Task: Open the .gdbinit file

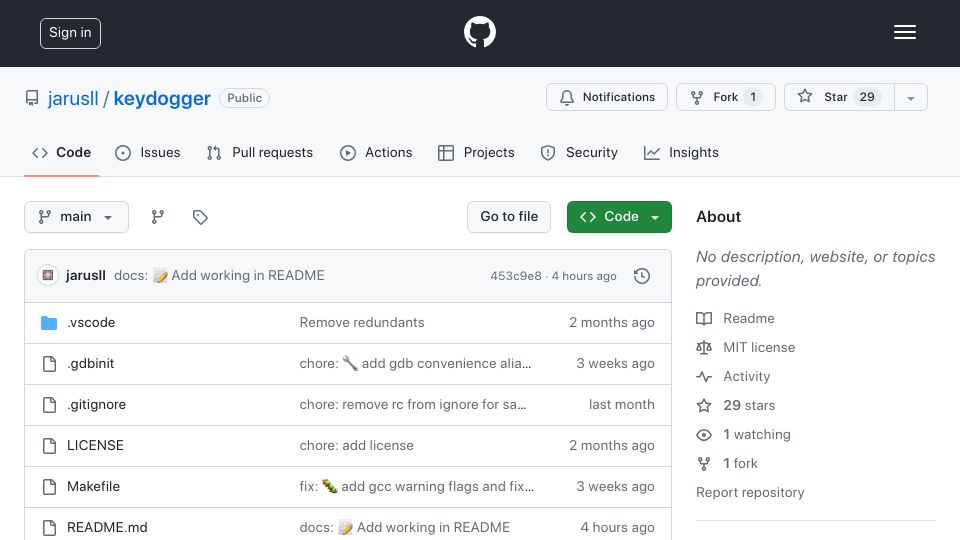Action: (91, 364)
